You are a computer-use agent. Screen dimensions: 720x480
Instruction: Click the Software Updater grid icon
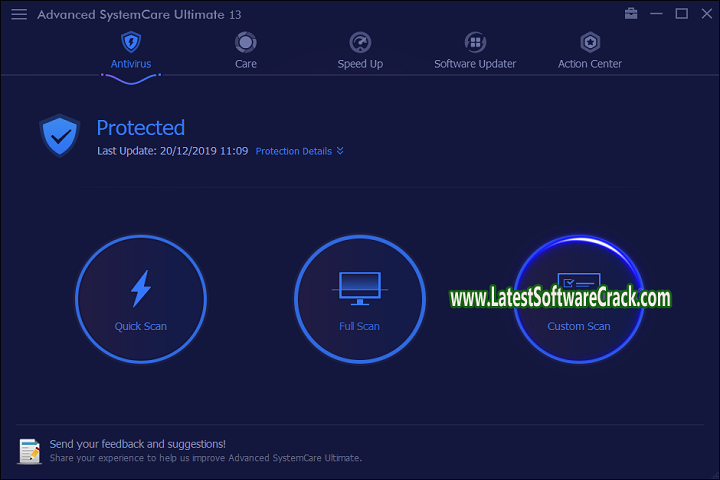point(475,42)
